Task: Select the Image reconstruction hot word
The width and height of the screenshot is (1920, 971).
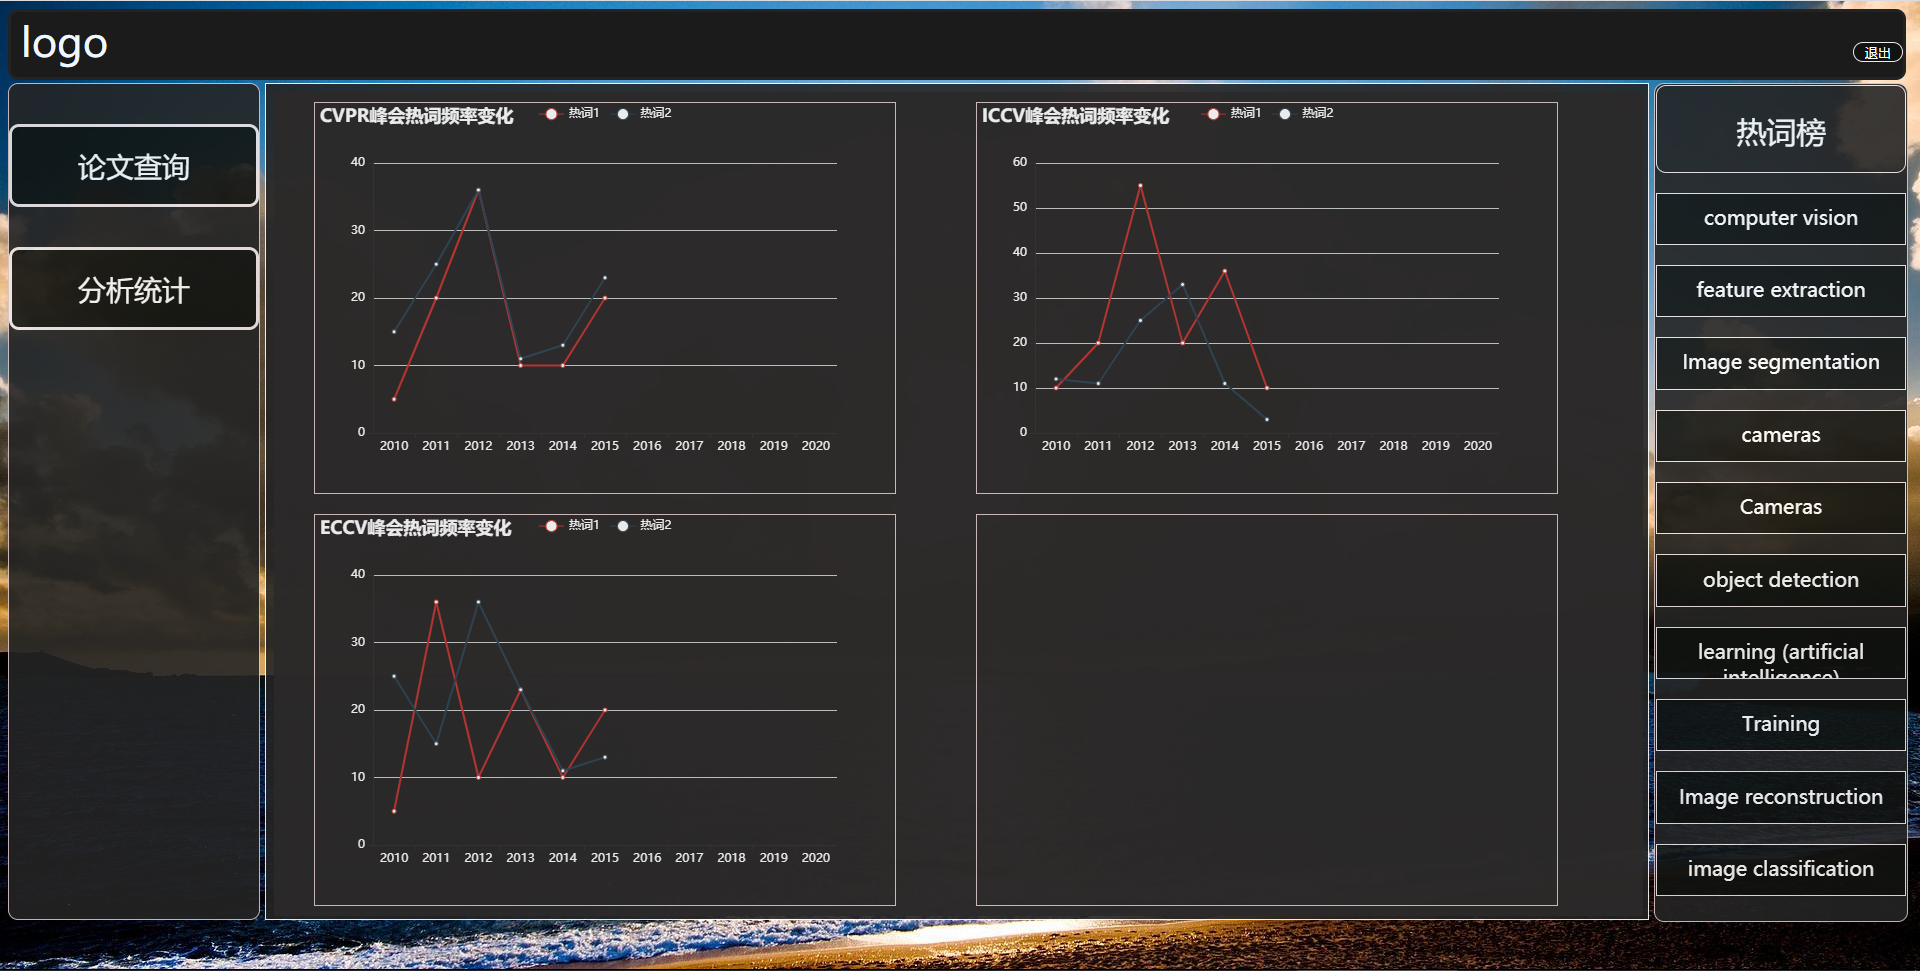Action: tap(1780, 797)
